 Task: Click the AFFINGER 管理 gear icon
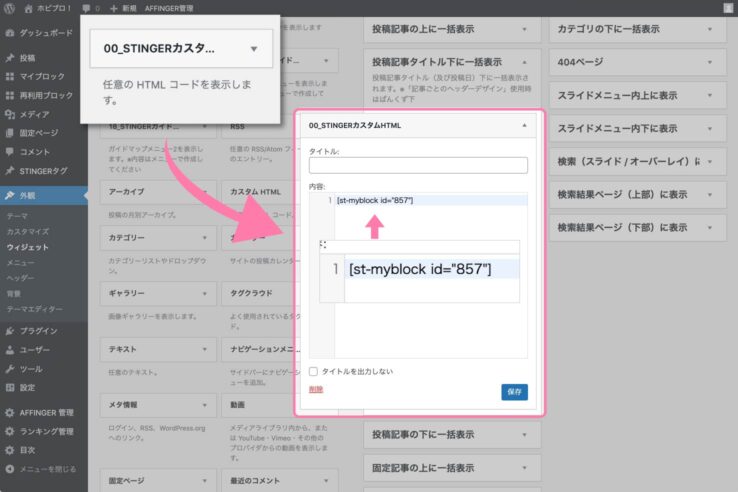pyautogui.click(x=10, y=412)
